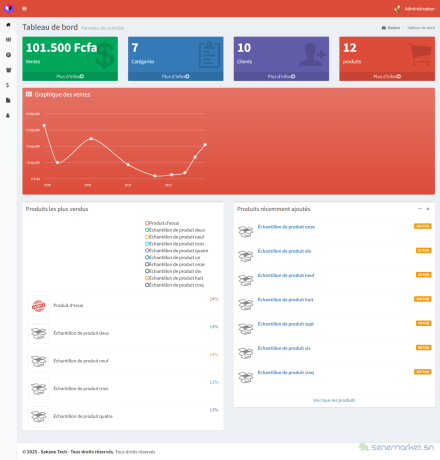Select Échantillon de produit deux in best-sellers list
440x460 pixels.
(81, 333)
